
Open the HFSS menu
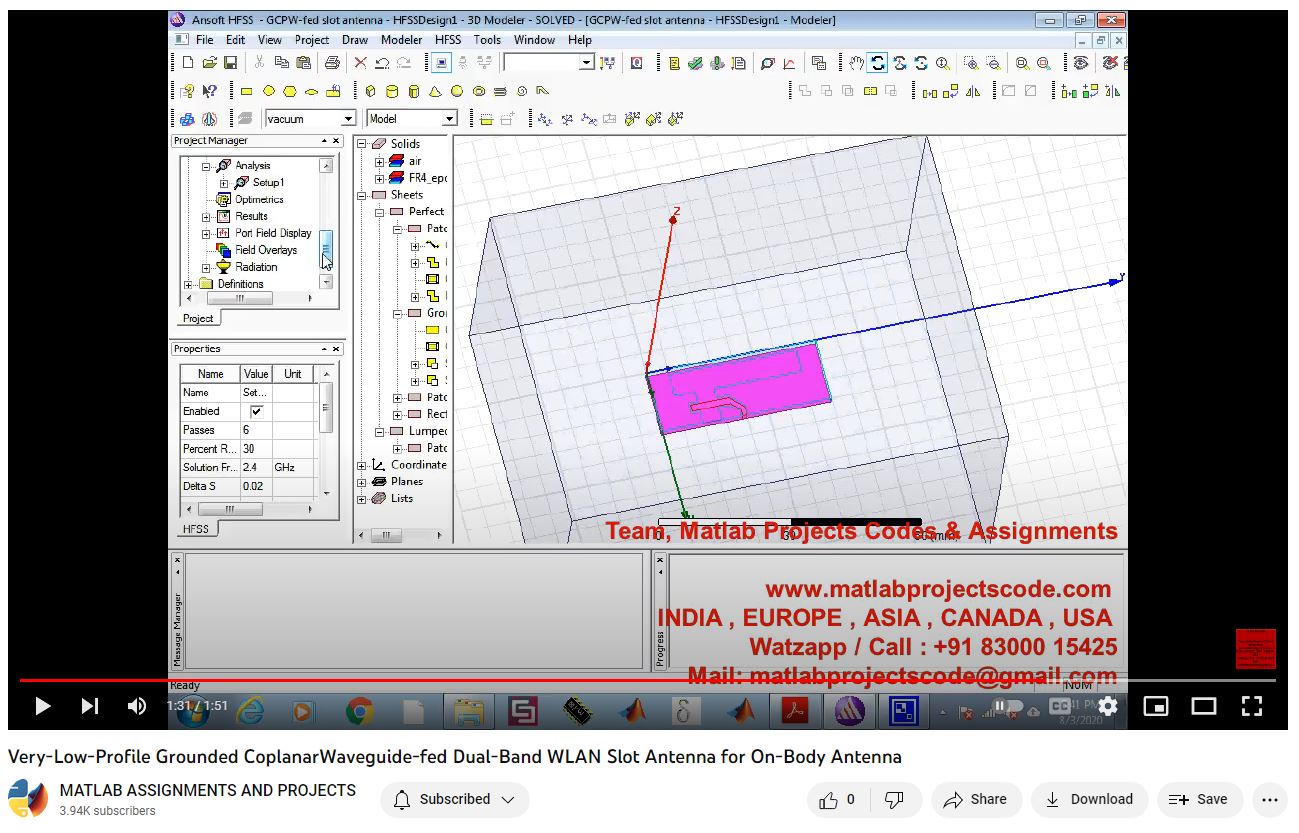(447, 40)
